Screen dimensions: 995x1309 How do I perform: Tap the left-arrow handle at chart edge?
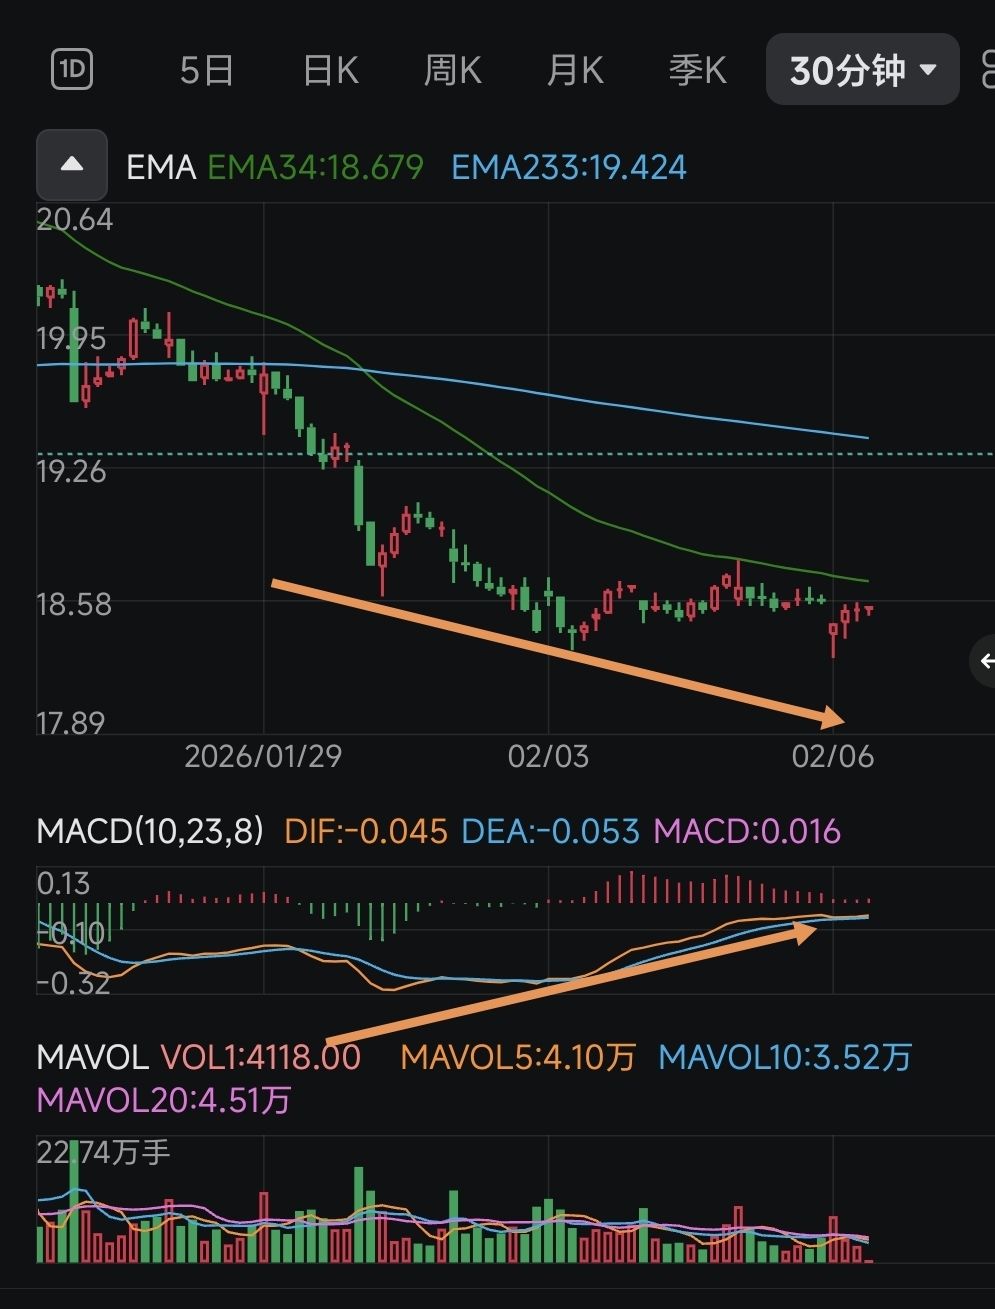tap(984, 661)
